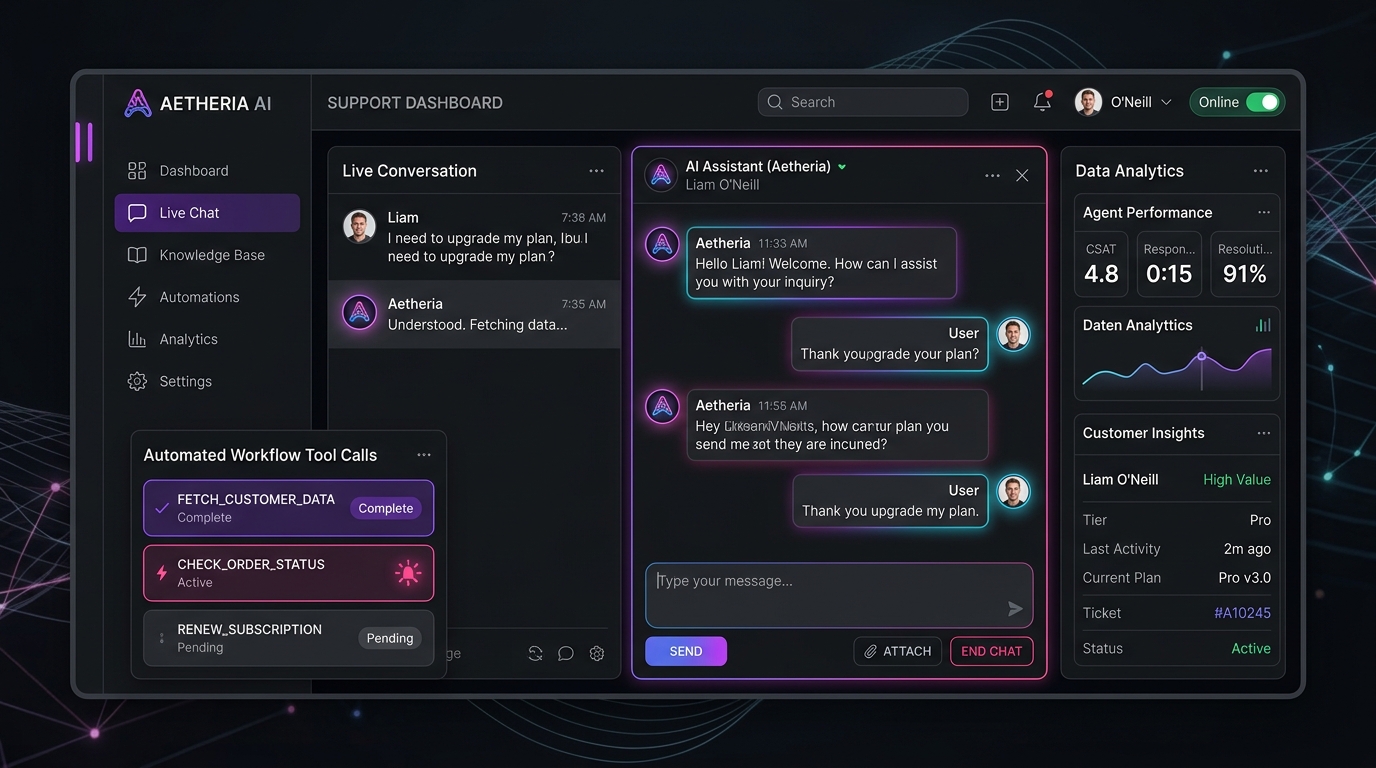Screen dimensions: 1376x768
Task: Open Automated Workflow Tool Calls options menu
Action: click(424, 455)
